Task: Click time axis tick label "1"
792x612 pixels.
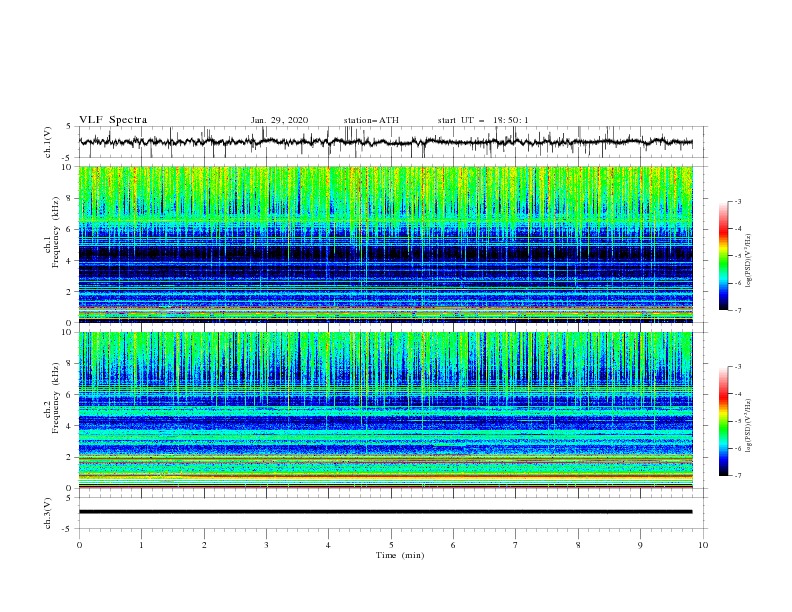Action: 141,545
